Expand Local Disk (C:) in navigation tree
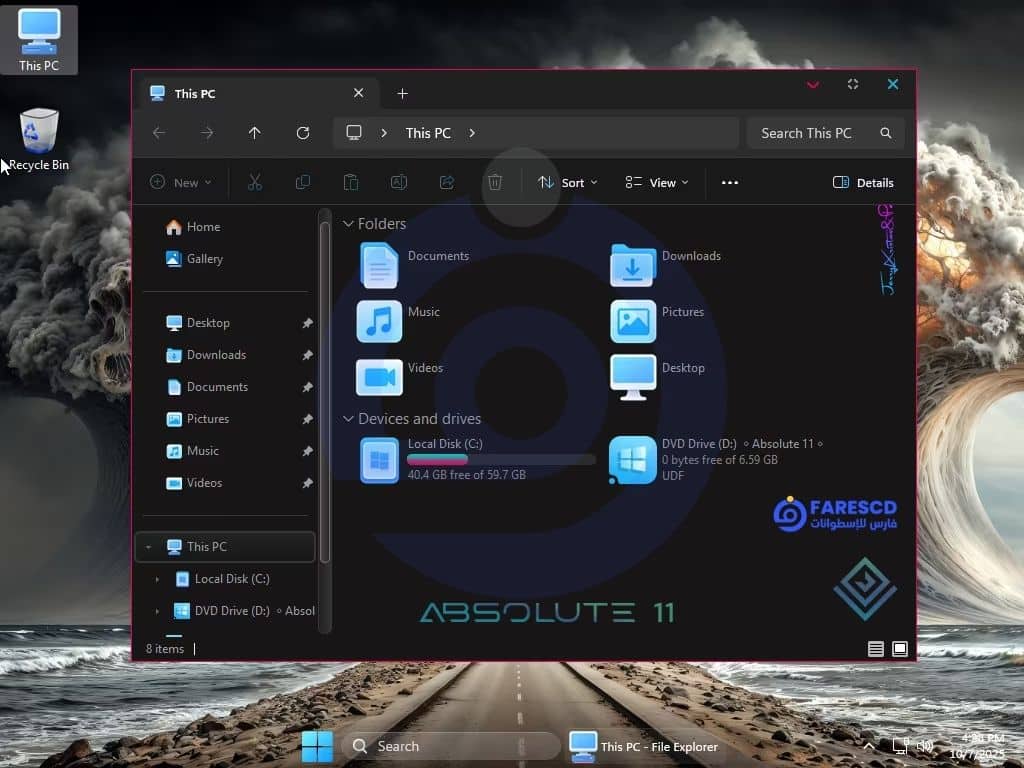 click(x=157, y=579)
